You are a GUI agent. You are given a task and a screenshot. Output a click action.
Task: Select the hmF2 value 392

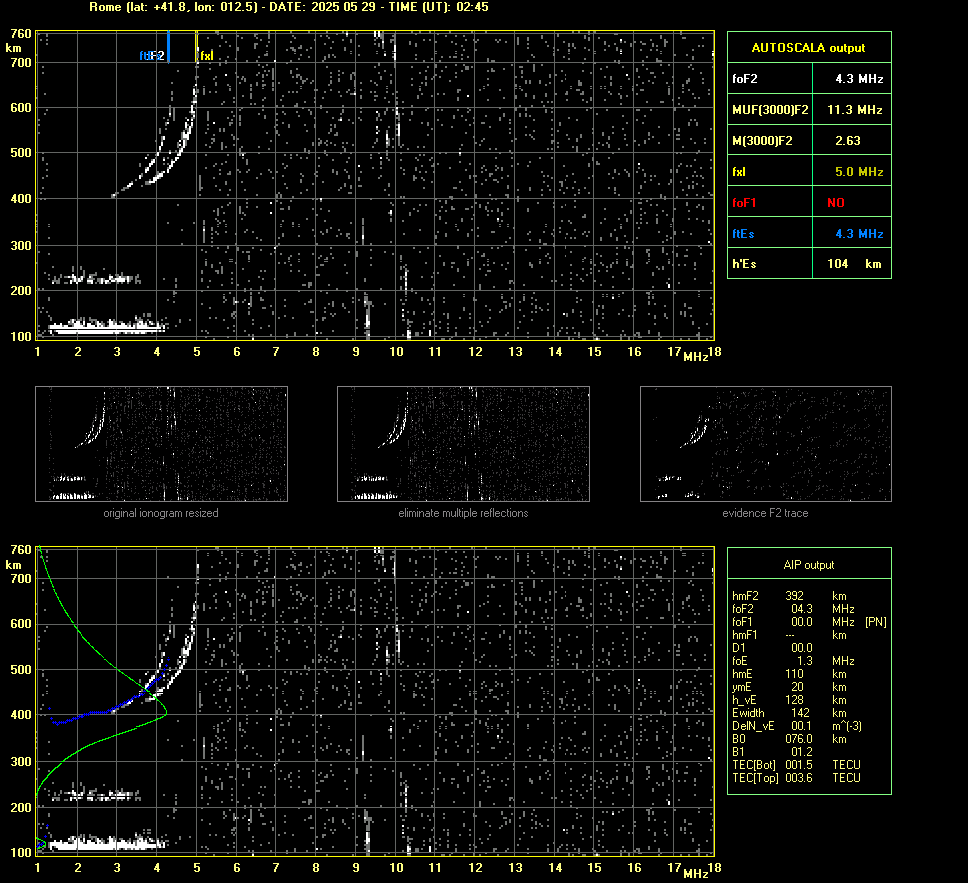795,596
